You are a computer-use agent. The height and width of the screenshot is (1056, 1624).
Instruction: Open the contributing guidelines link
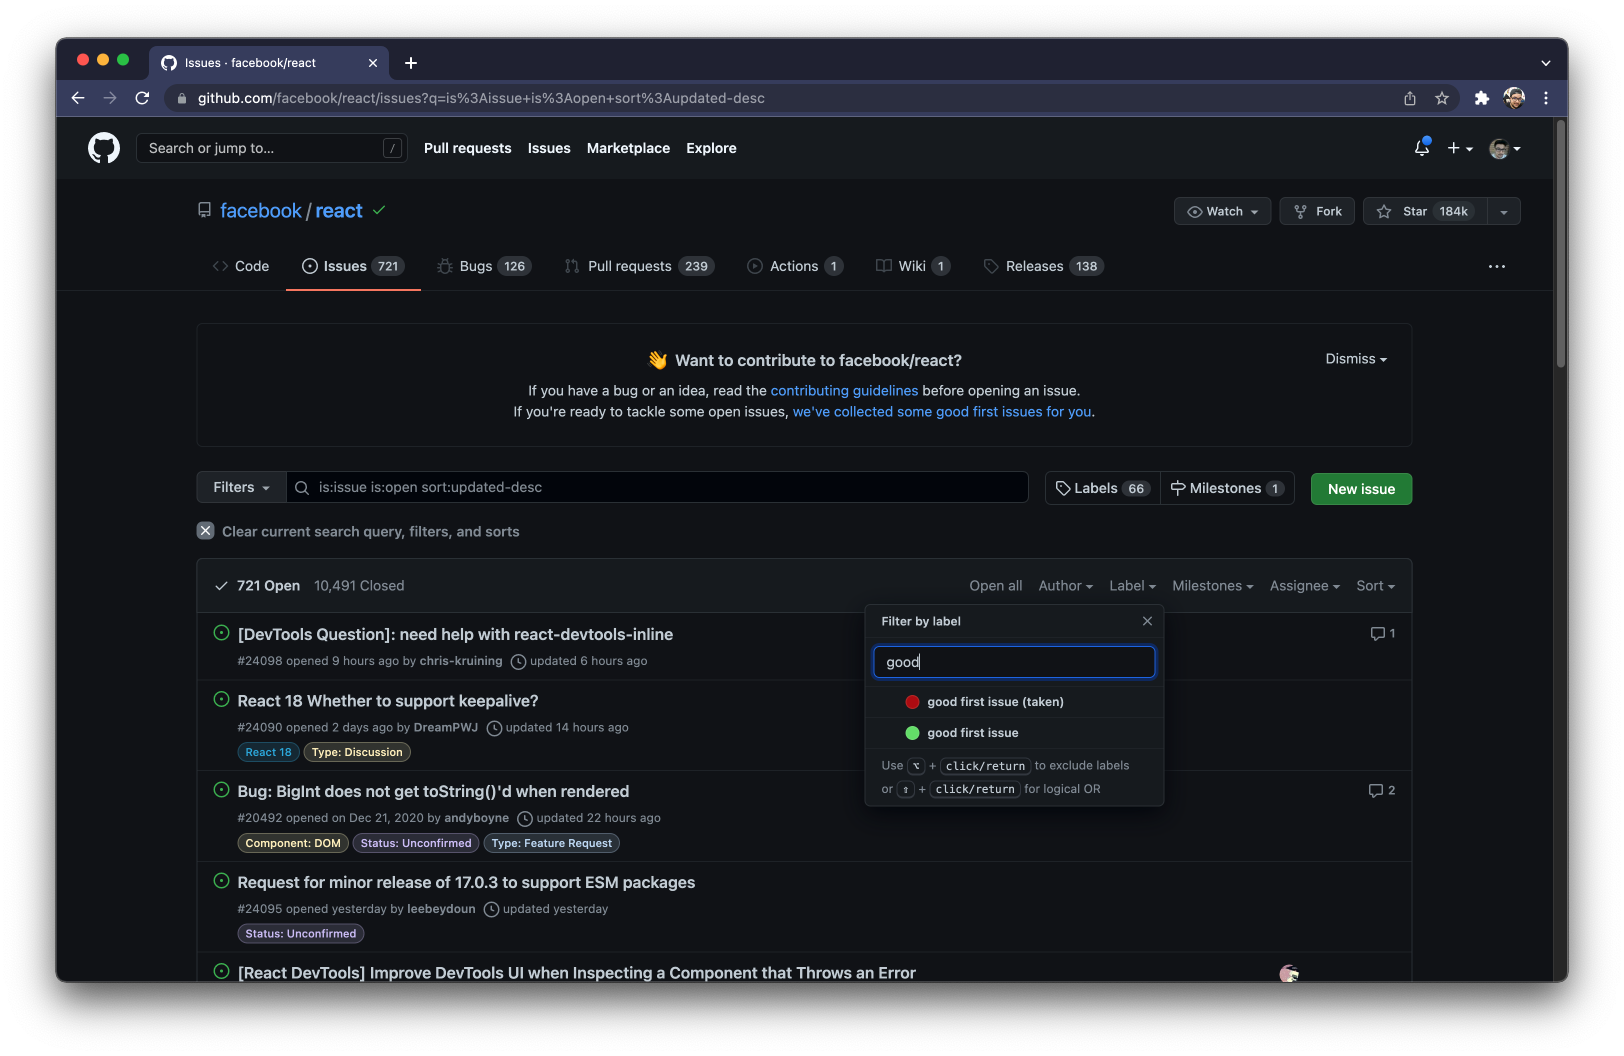pyautogui.click(x=844, y=391)
